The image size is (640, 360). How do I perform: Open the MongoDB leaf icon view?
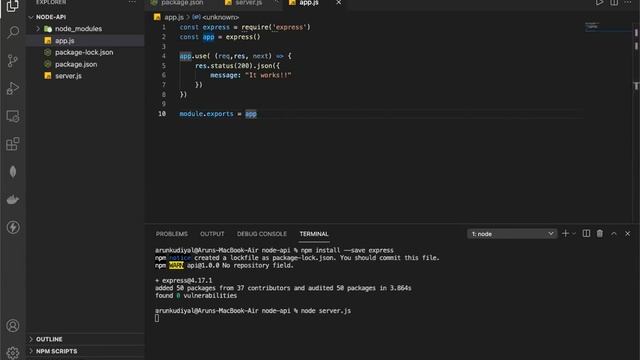[x=13, y=171]
